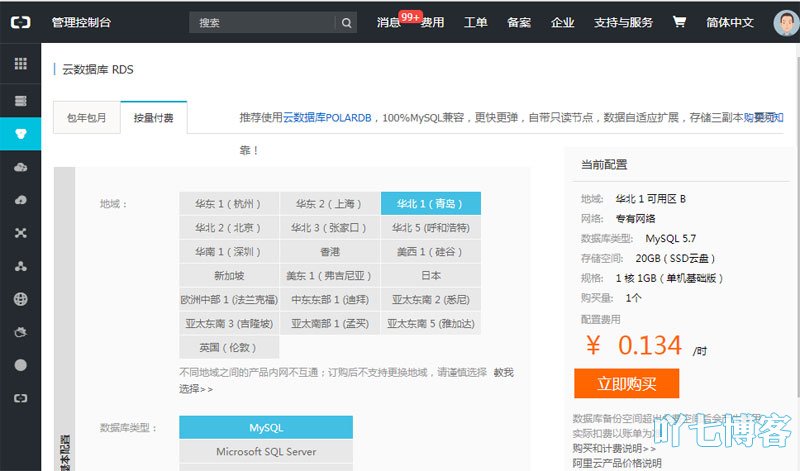
Task: Open the globe domain sidebar icon
Action: (x=20, y=299)
